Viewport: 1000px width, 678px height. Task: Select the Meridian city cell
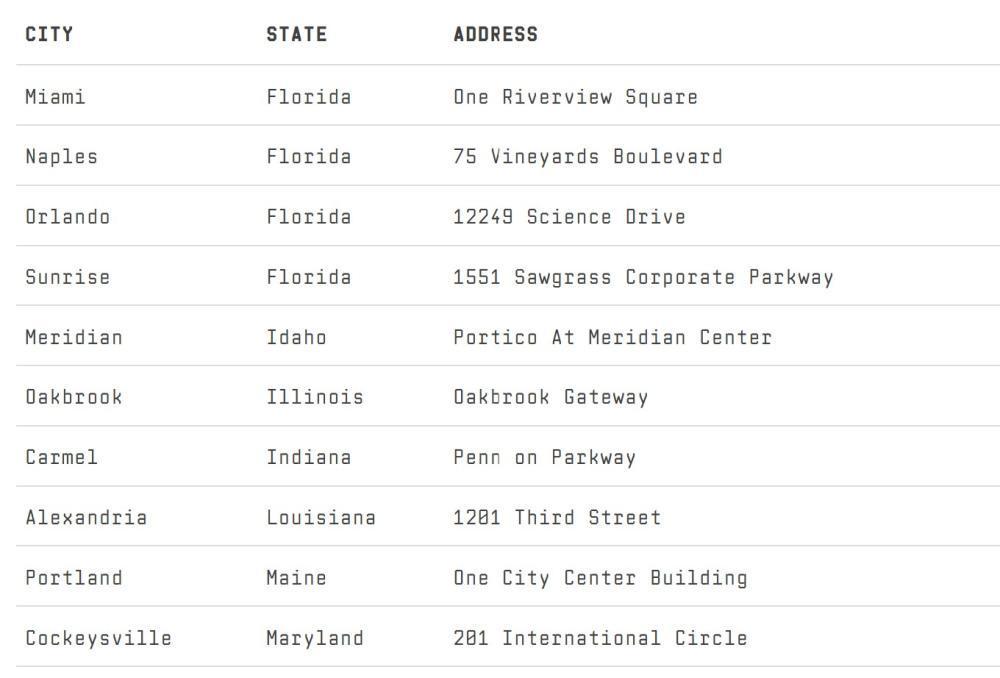73,337
